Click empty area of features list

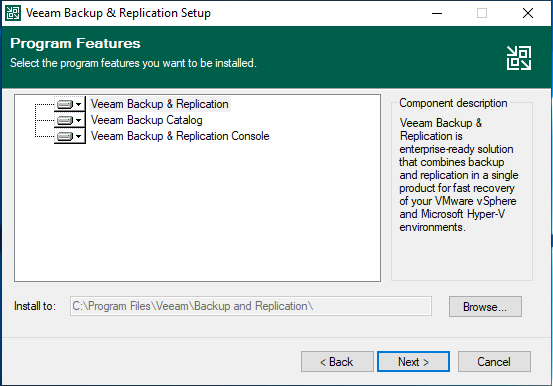[x=198, y=212]
